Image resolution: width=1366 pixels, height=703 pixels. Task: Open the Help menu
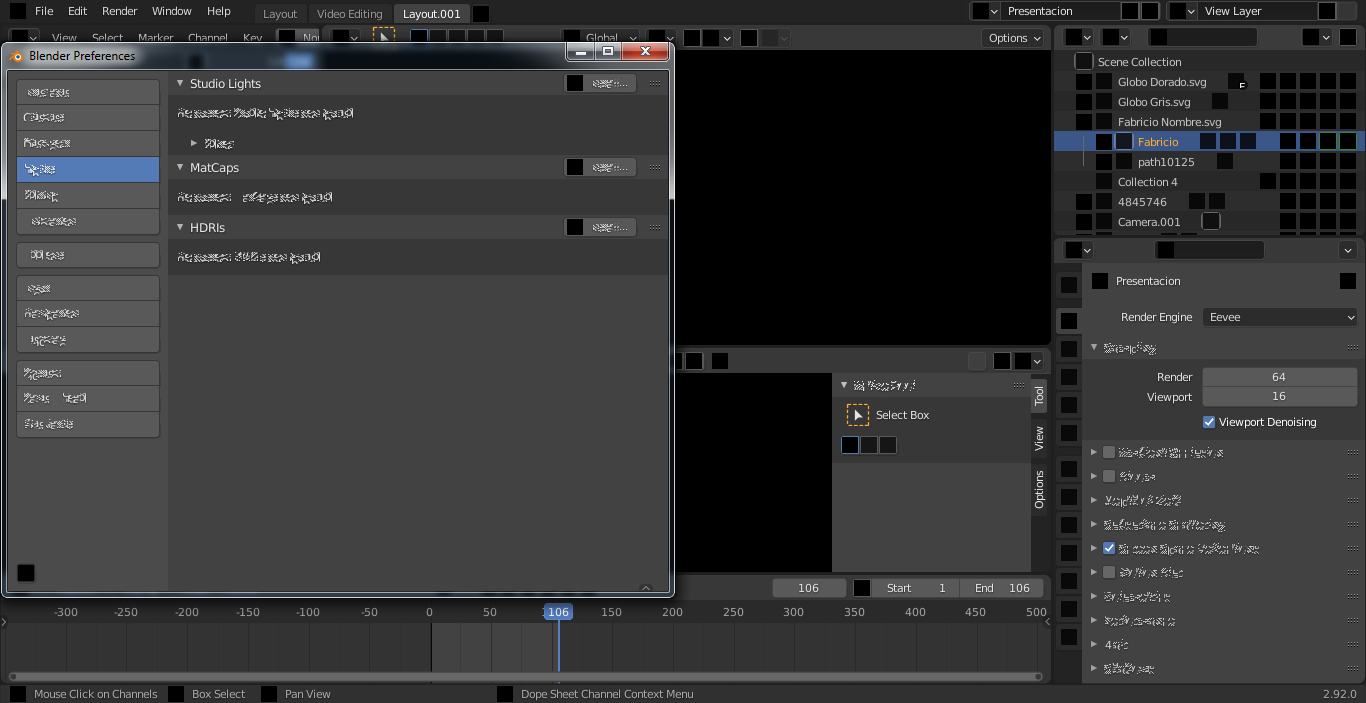219,11
